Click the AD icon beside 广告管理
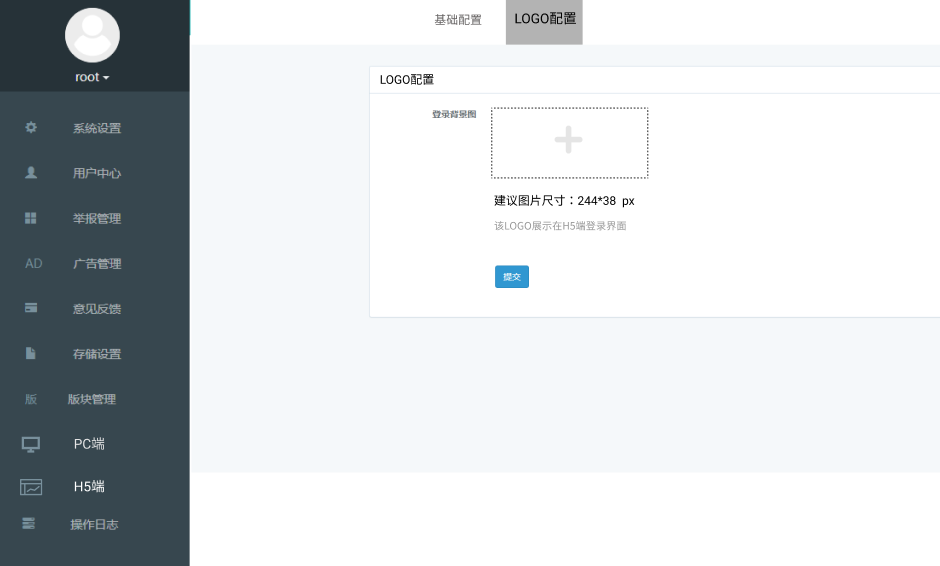 click(34, 263)
